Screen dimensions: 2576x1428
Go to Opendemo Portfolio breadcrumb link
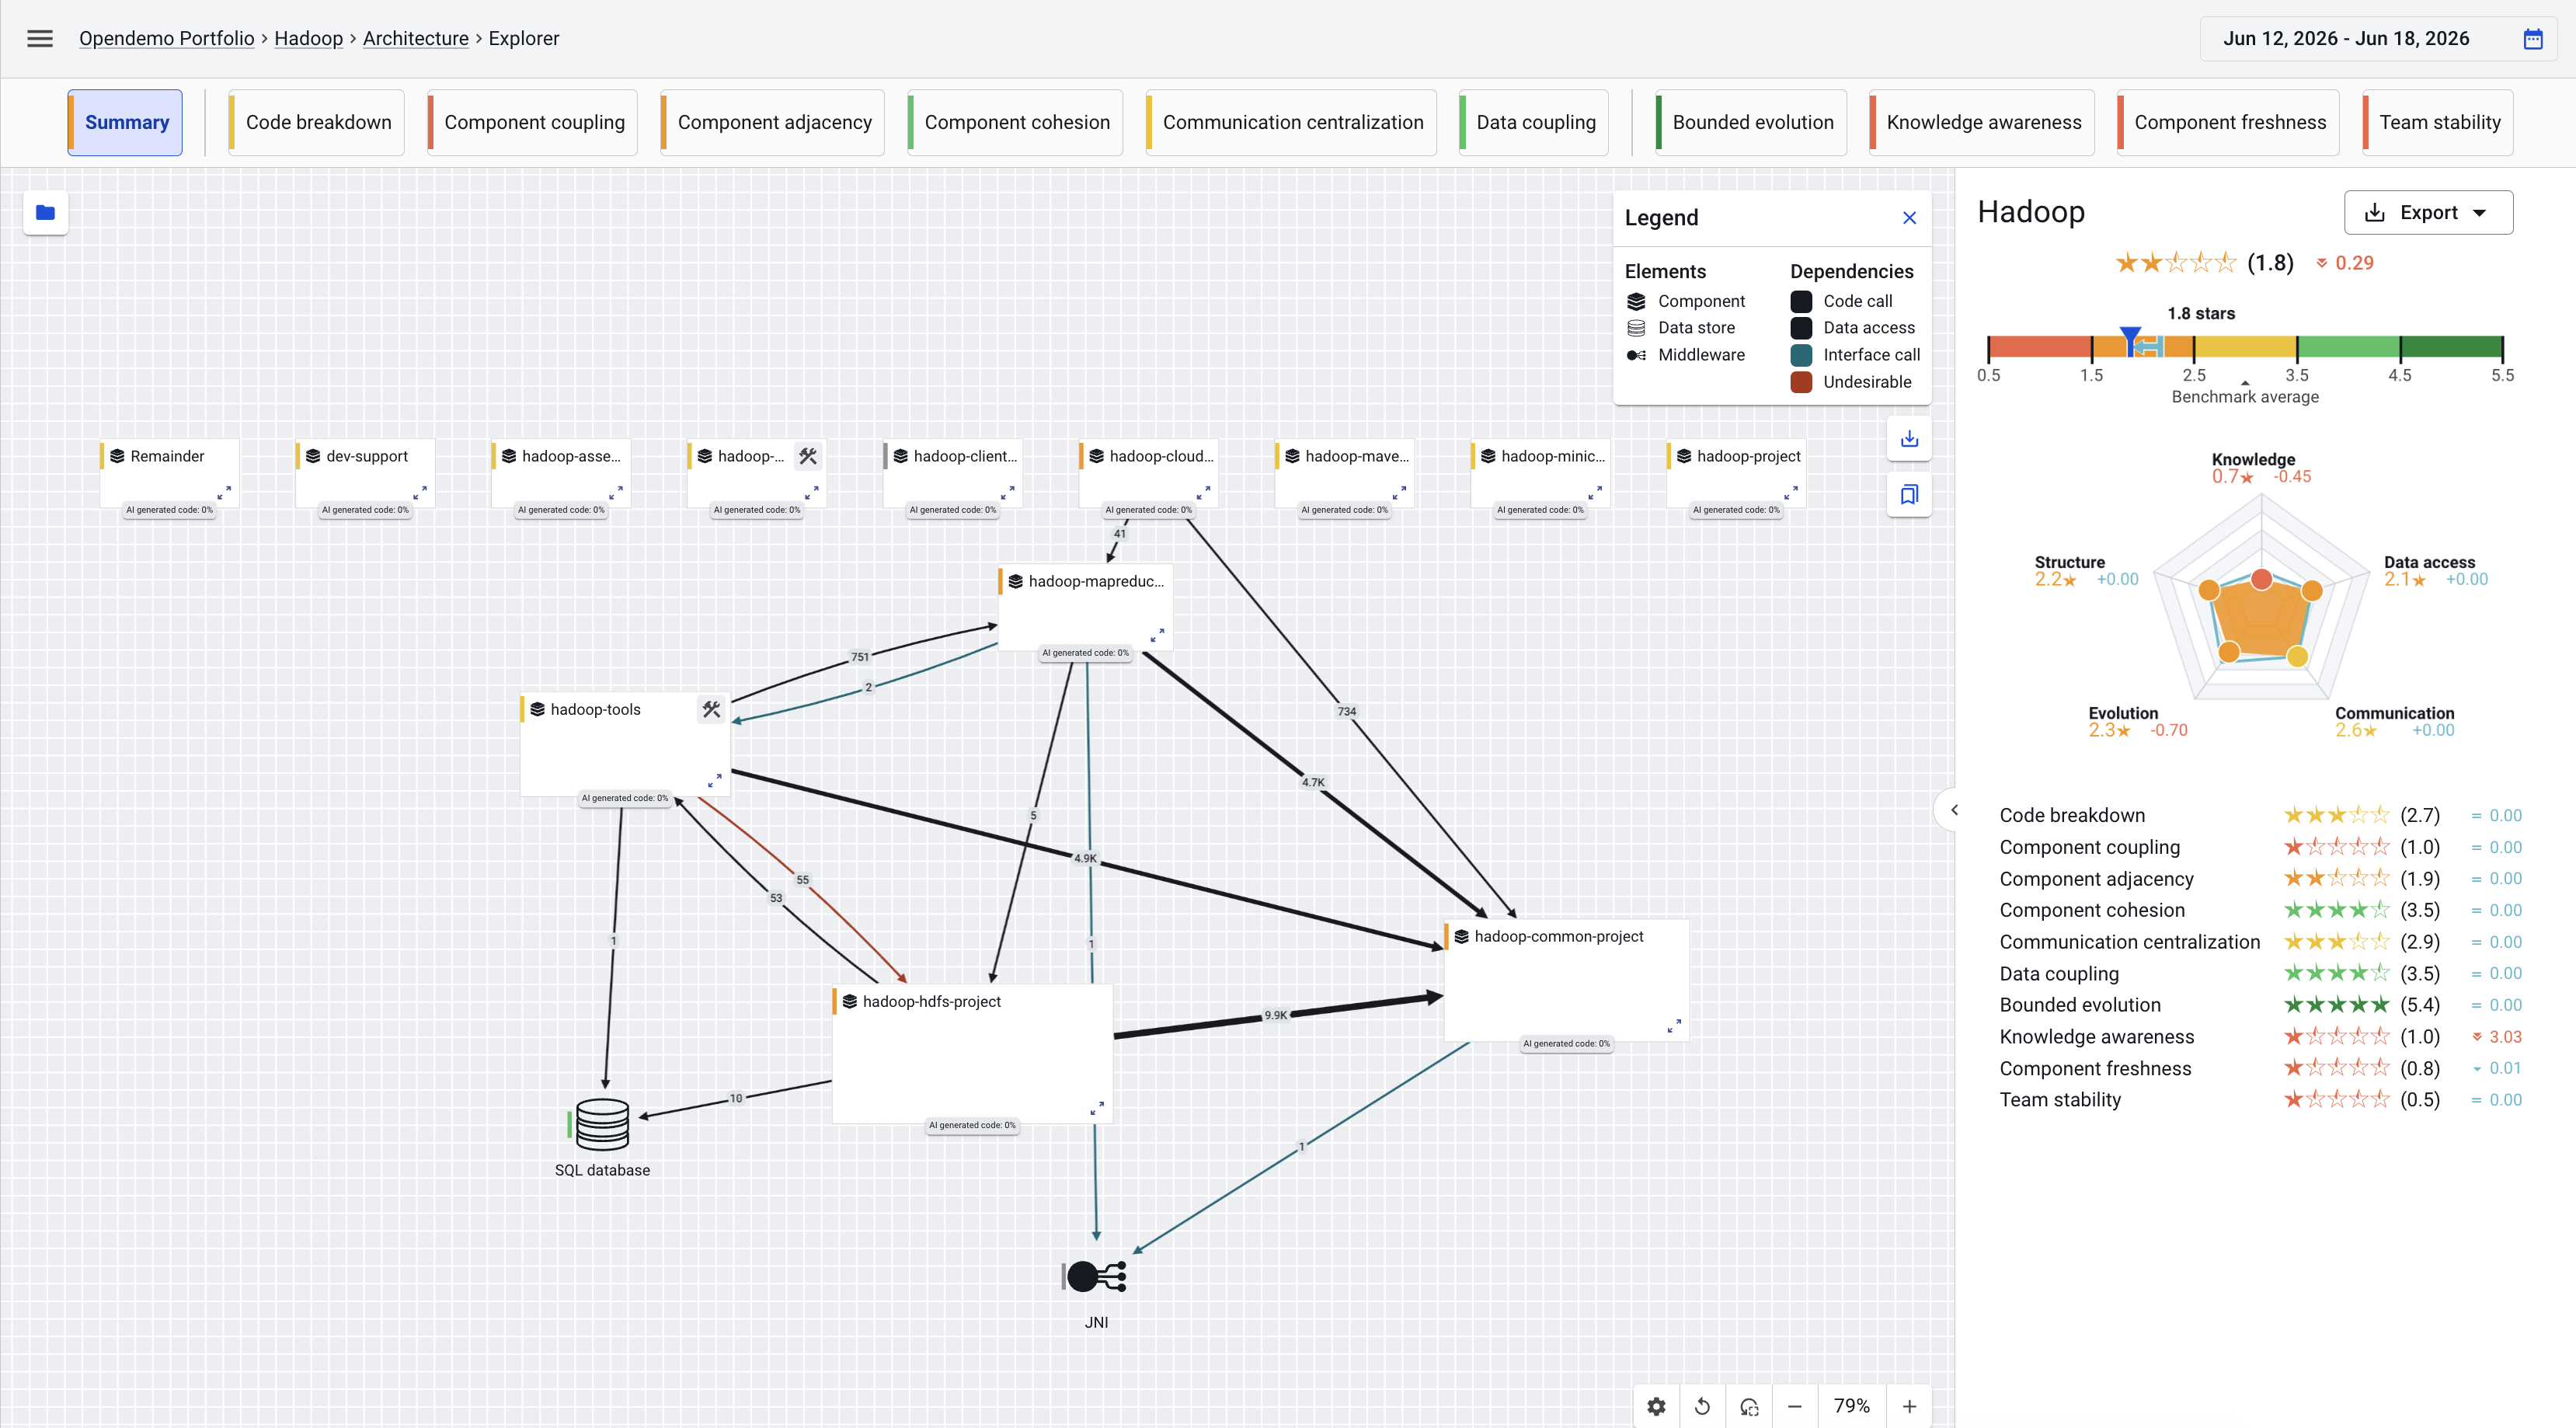click(166, 38)
